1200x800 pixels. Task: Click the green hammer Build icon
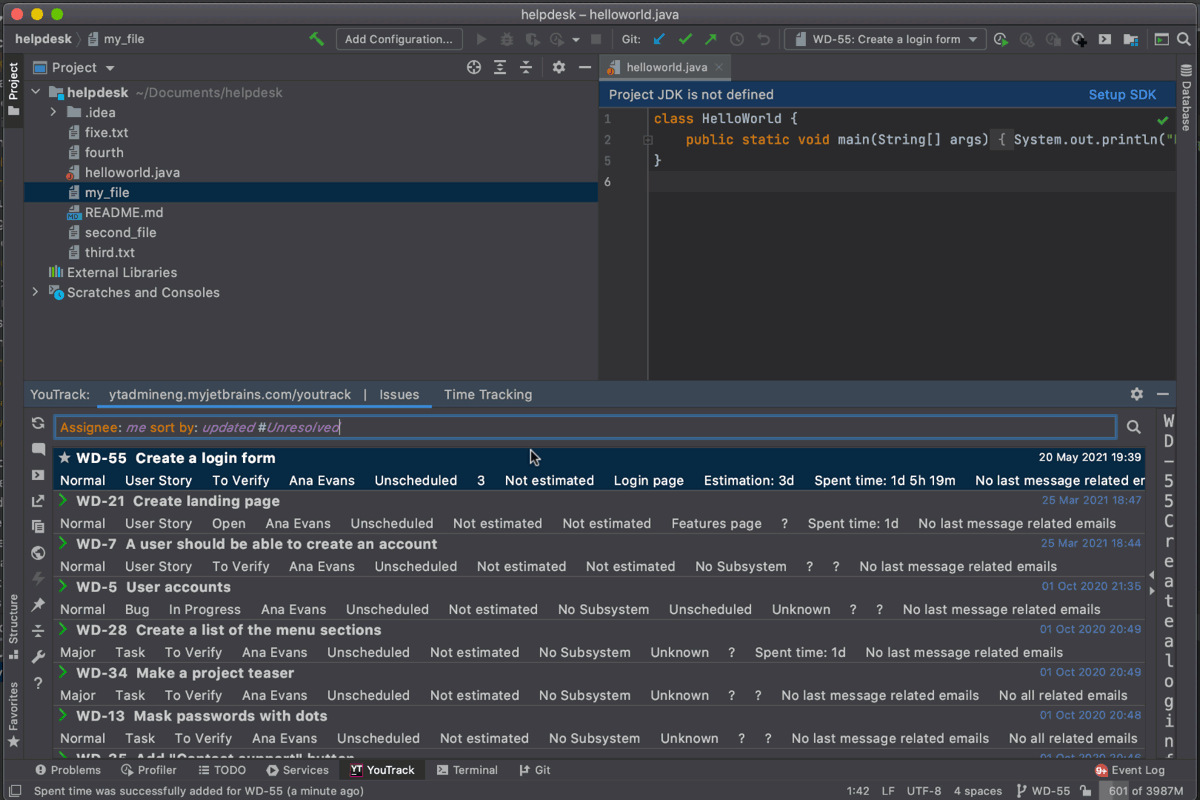click(316, 39)
